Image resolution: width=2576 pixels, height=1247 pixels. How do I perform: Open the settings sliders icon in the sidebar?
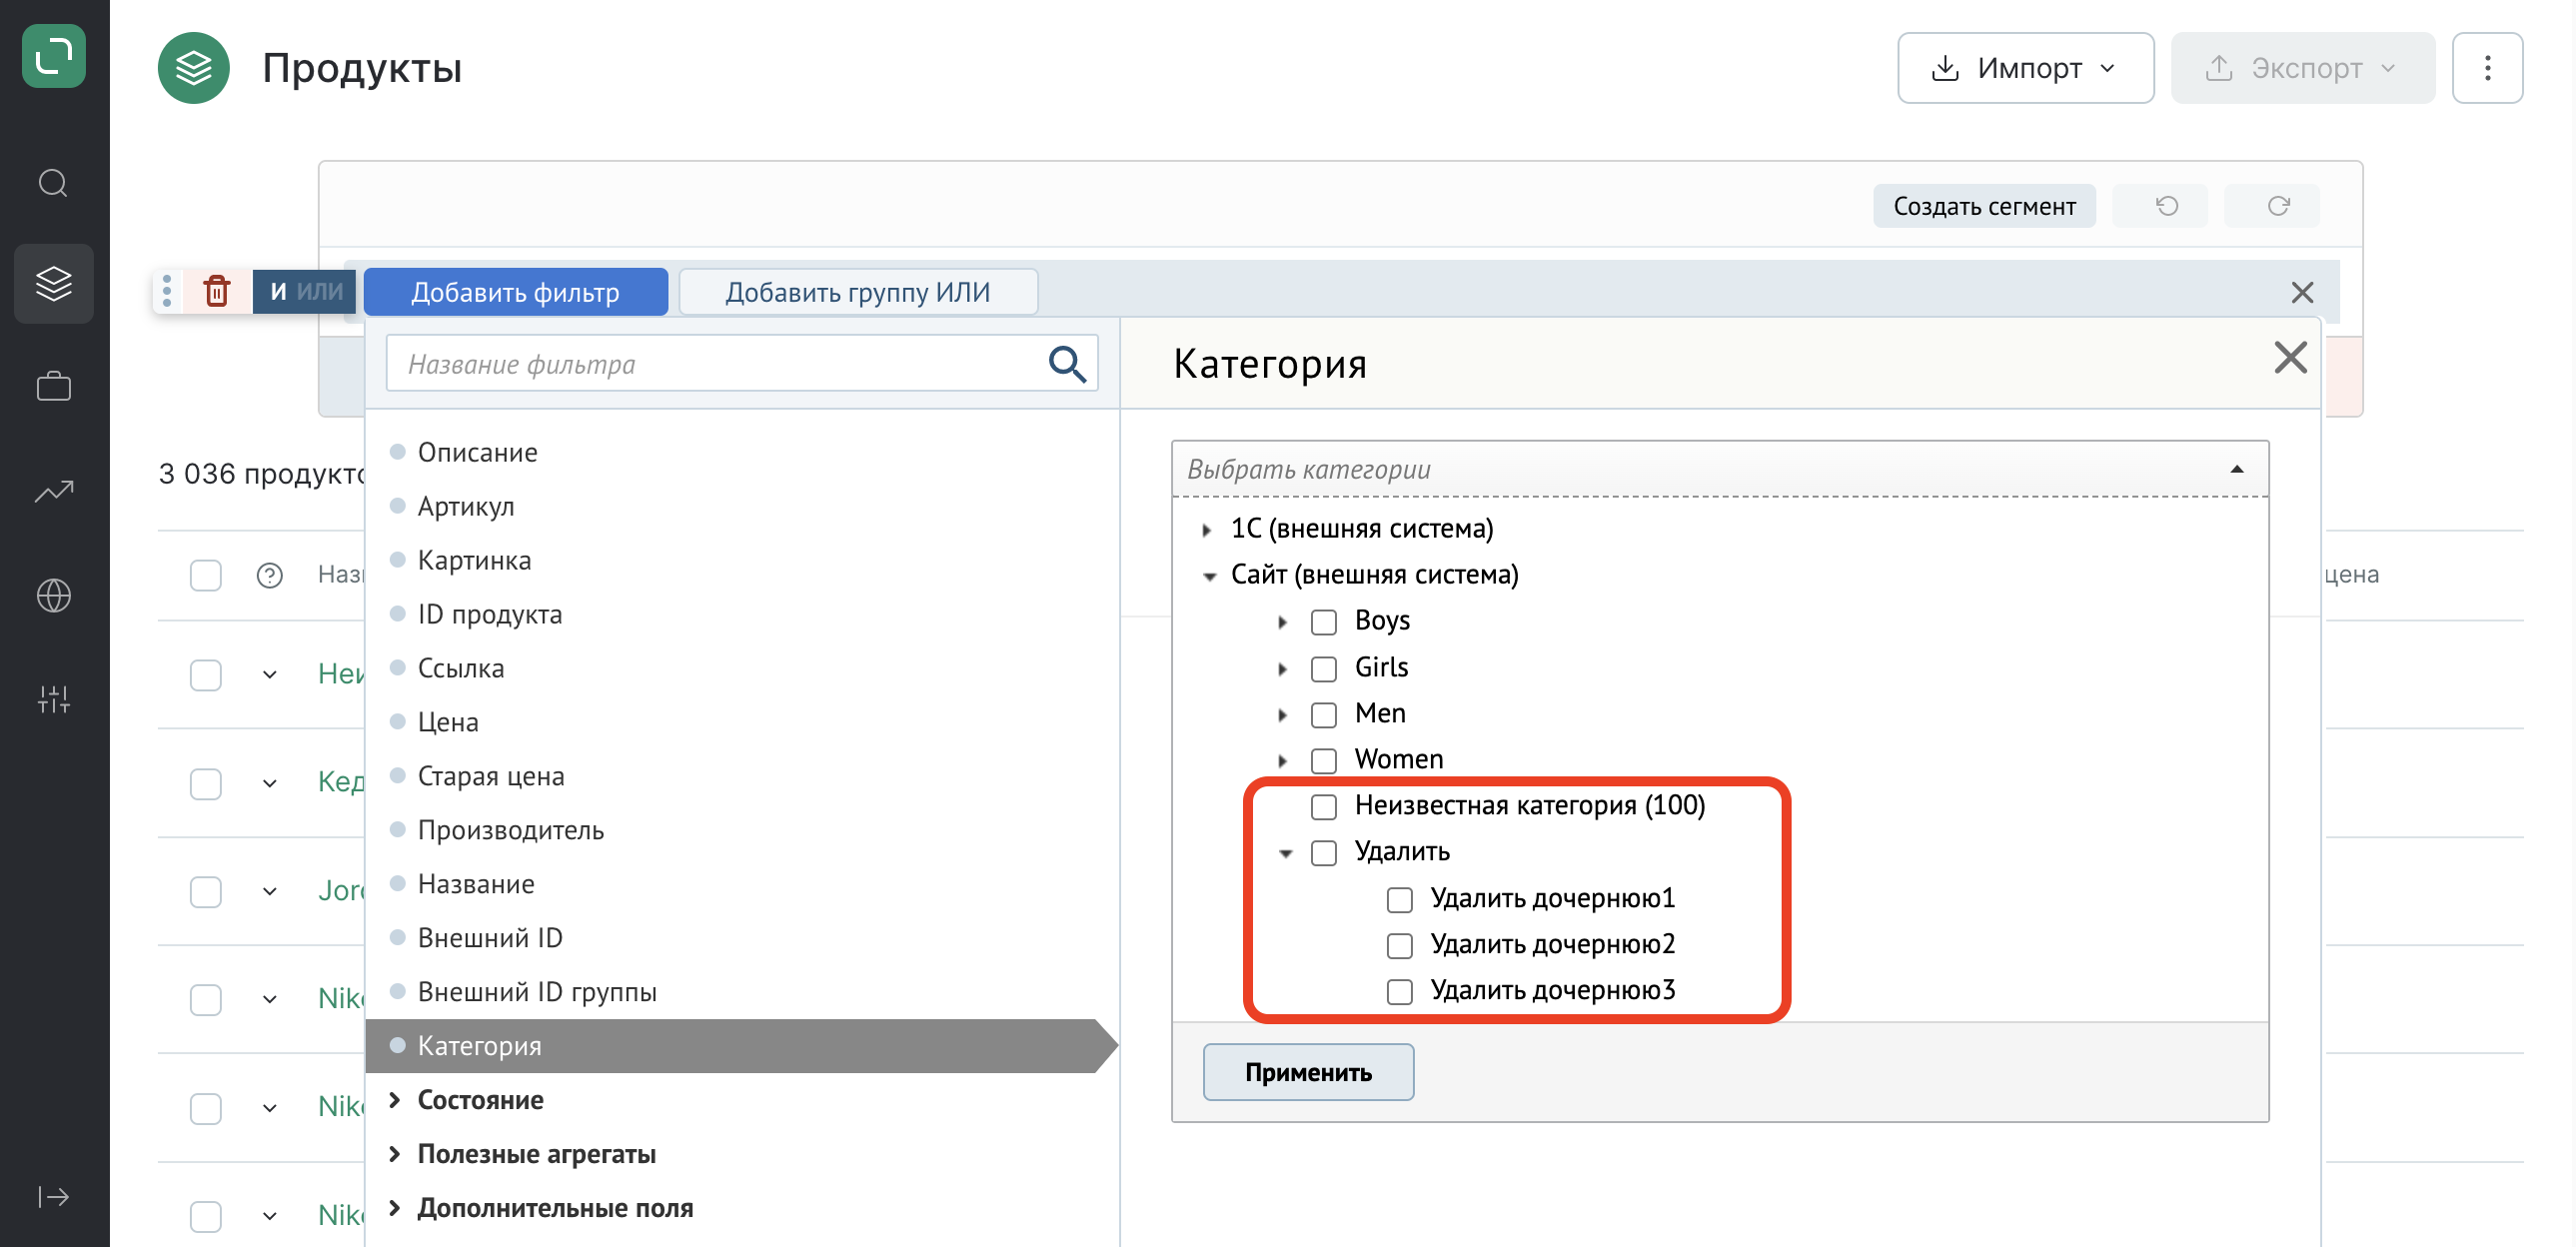point(54,699)
